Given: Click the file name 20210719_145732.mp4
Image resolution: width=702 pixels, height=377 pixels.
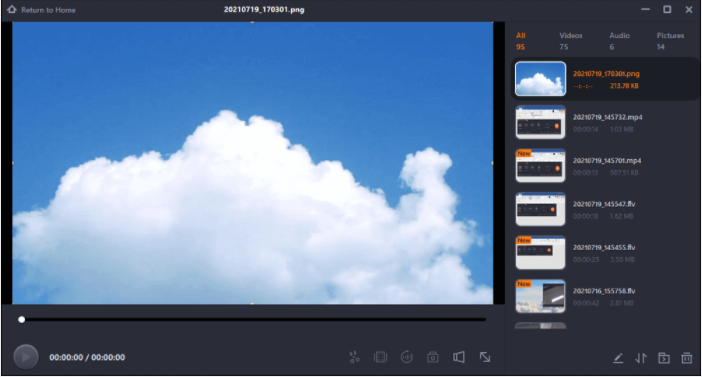Looking at the screenshot, I should coord(608,117).
